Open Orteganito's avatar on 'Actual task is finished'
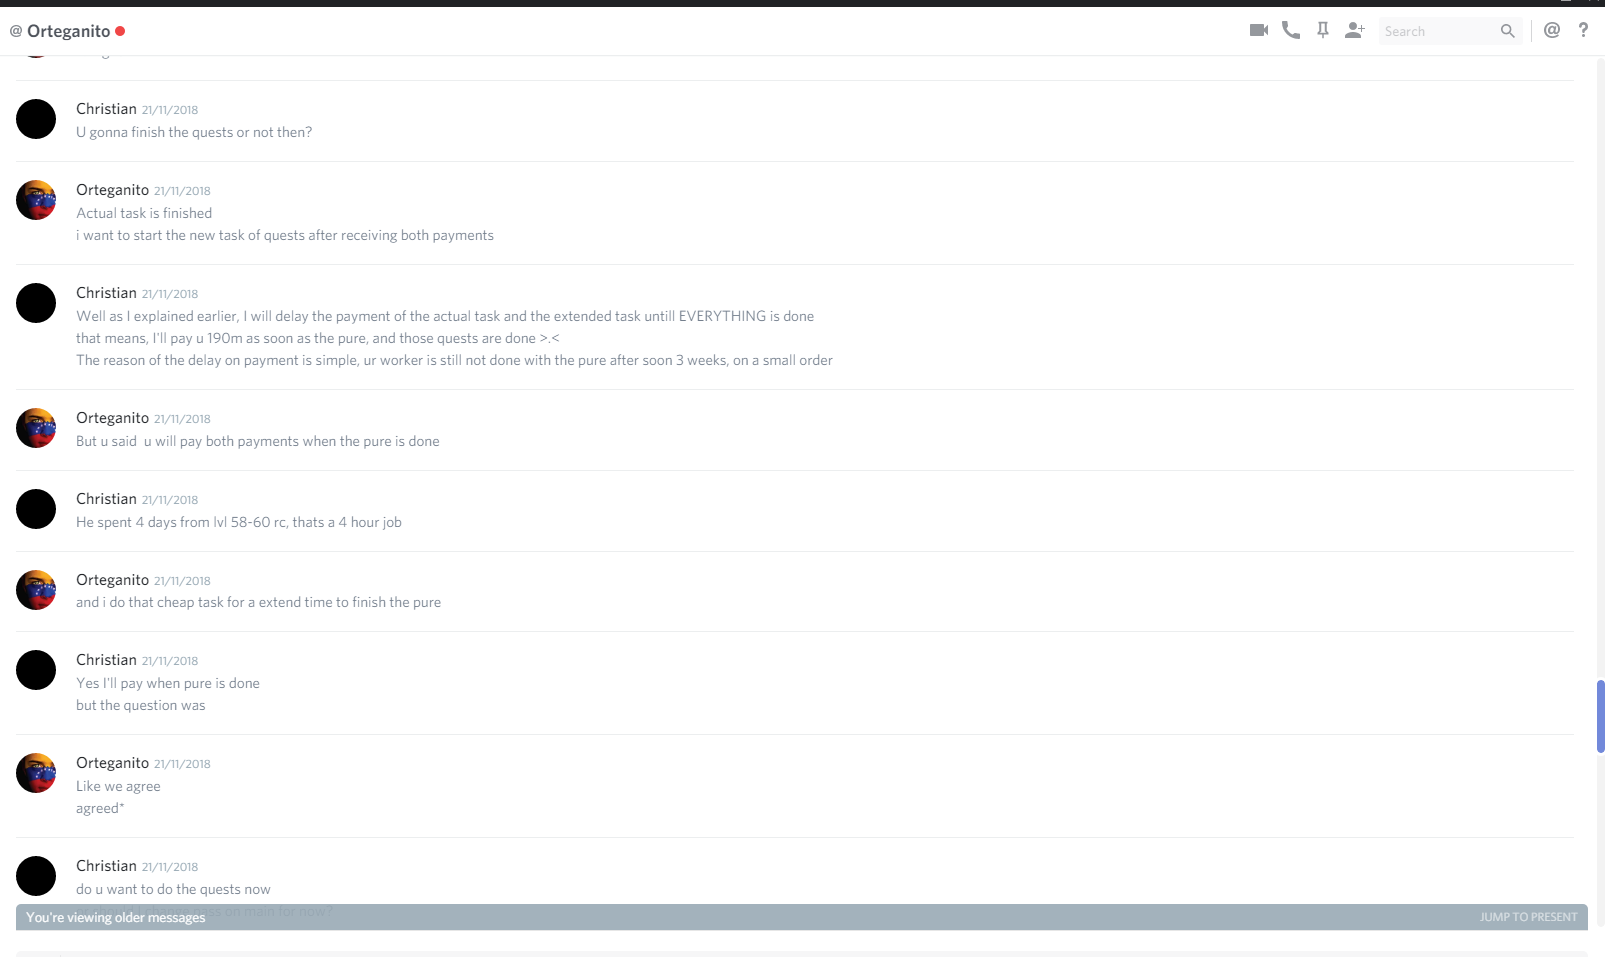 click(x=36, y=200)
